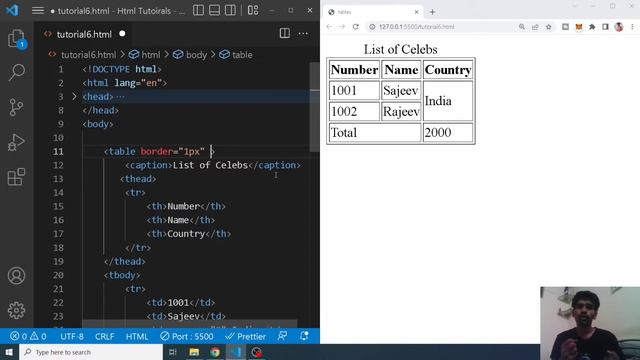Viewport: 640px width, 360px height.
Task: Go forward in the Chrome browser
Action: pyautogui.click(x=342, y=27)
